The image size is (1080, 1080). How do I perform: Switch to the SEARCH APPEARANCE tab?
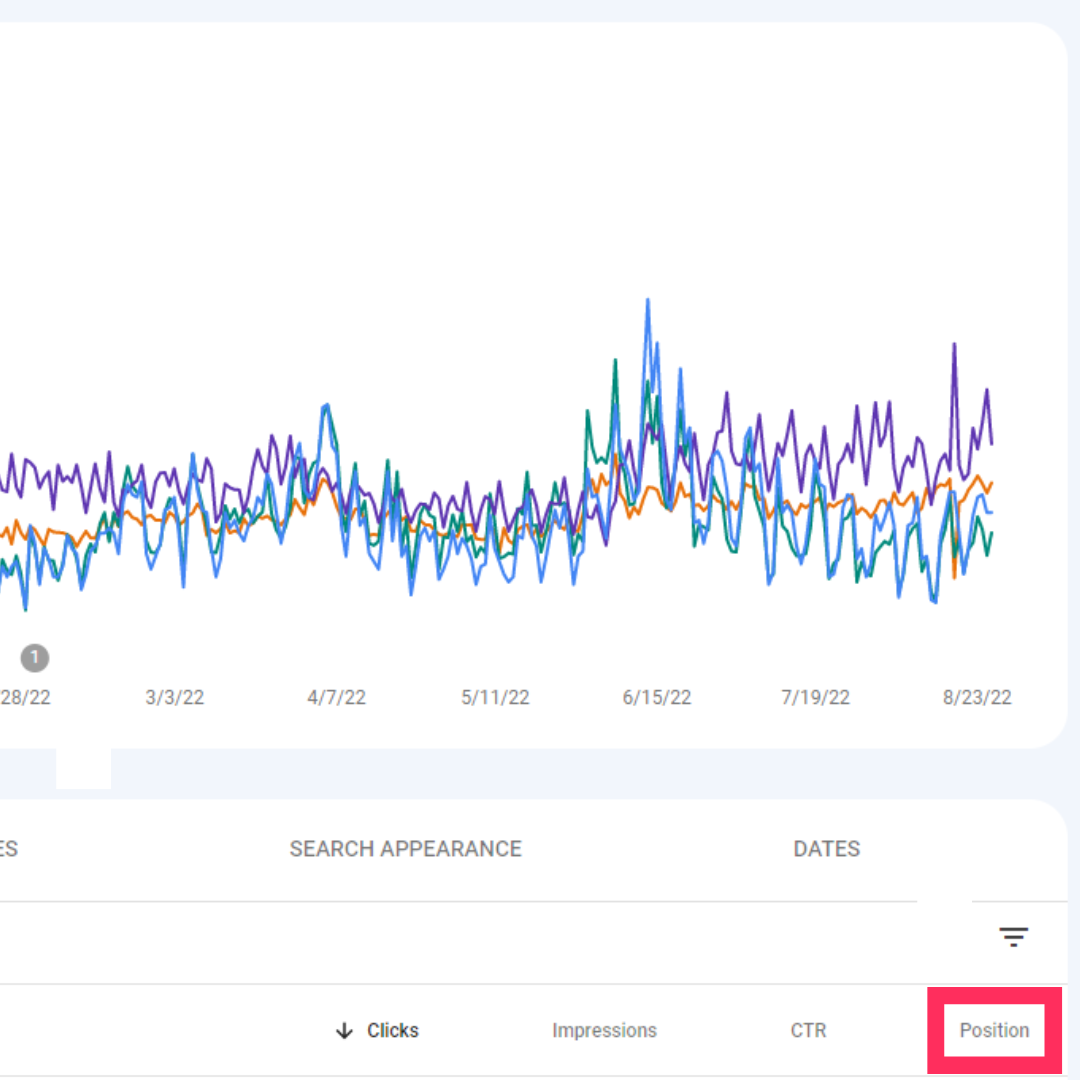[x=405, y=849]
